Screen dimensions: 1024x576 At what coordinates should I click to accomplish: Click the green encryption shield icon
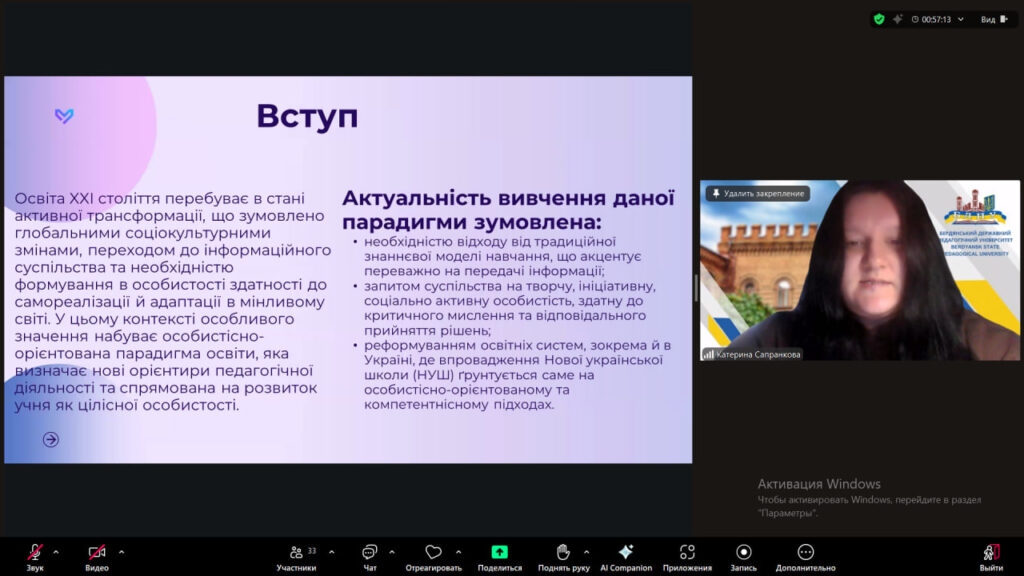click(x=879, y=19)
